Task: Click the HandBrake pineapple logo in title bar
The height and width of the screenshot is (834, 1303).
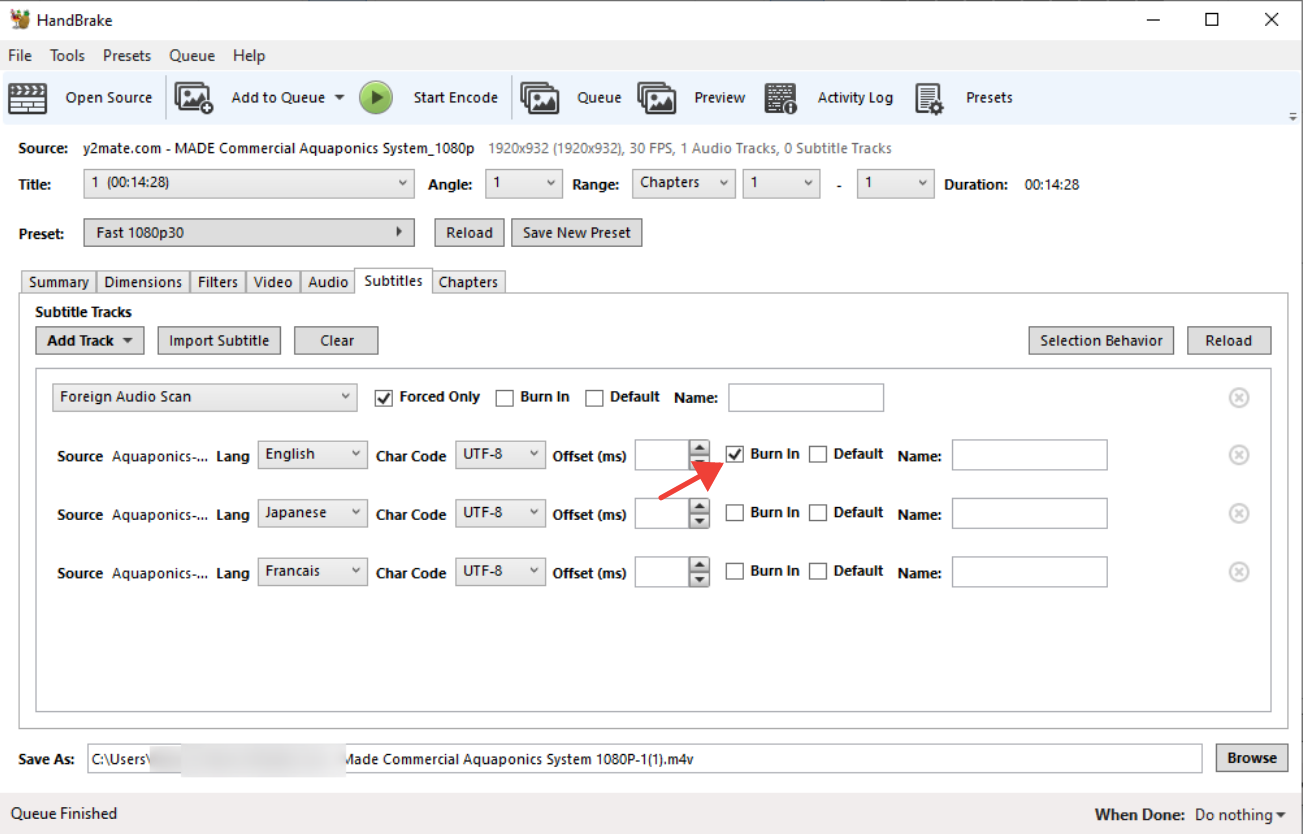Action: [x=19, y=19]
